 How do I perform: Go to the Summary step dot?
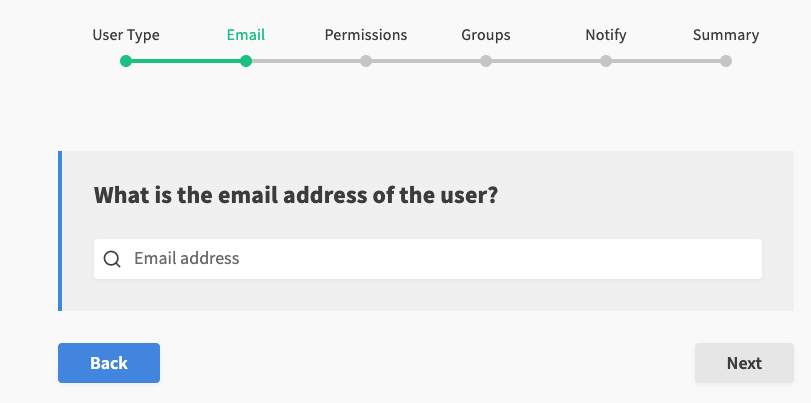click(726, 61)
